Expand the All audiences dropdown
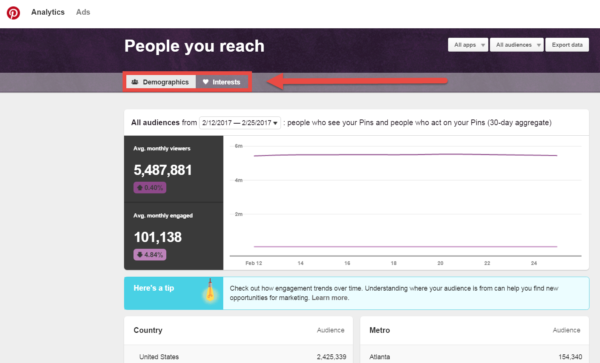Viewport: 600px width, 363px height. click(x=517, y=45)
